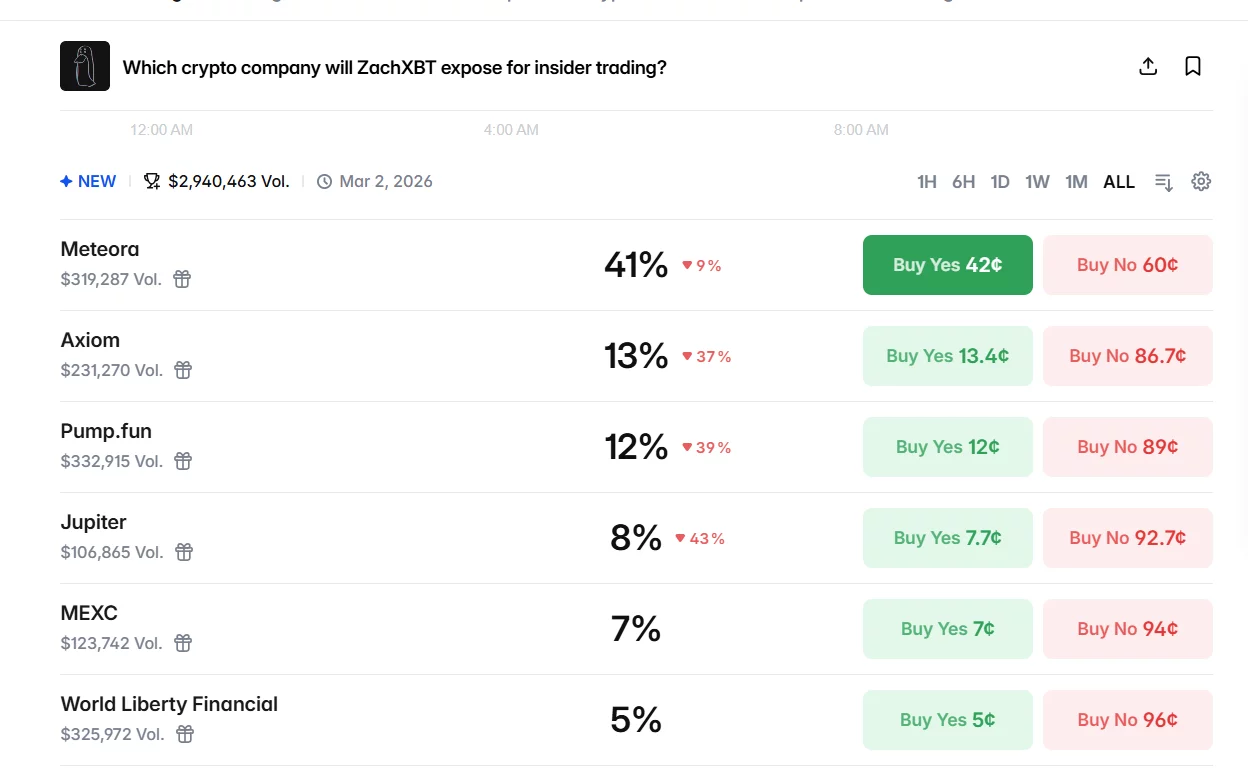Image resolution: width=1248 pixels, height=773 pixels.
Task: Click the rewards gift icon beside Meteora's volume
Action: point(182,279)
